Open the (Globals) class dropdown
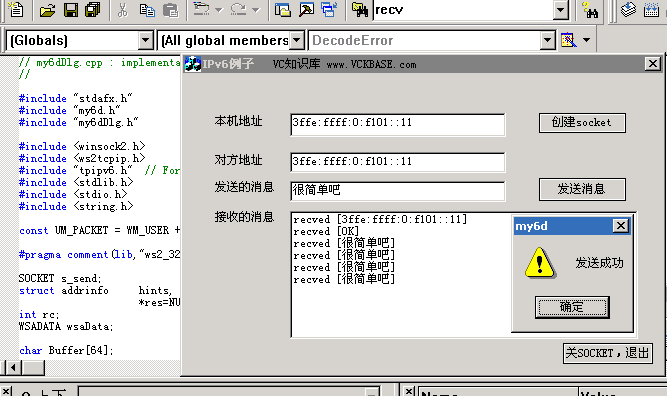 tap(145, 40)
